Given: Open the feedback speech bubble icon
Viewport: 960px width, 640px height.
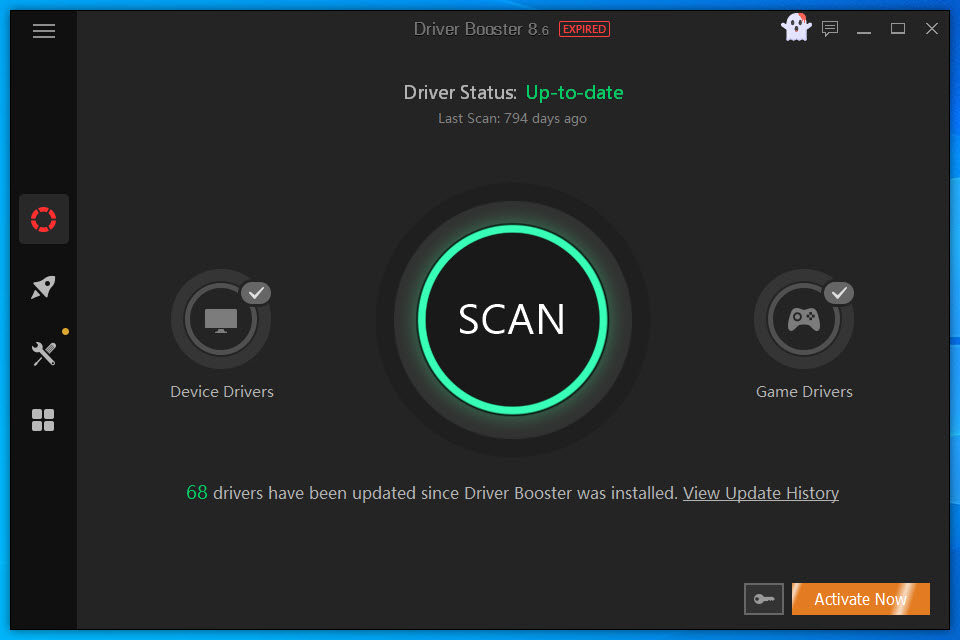Looking at the screenshot, I should pos(830,29).
